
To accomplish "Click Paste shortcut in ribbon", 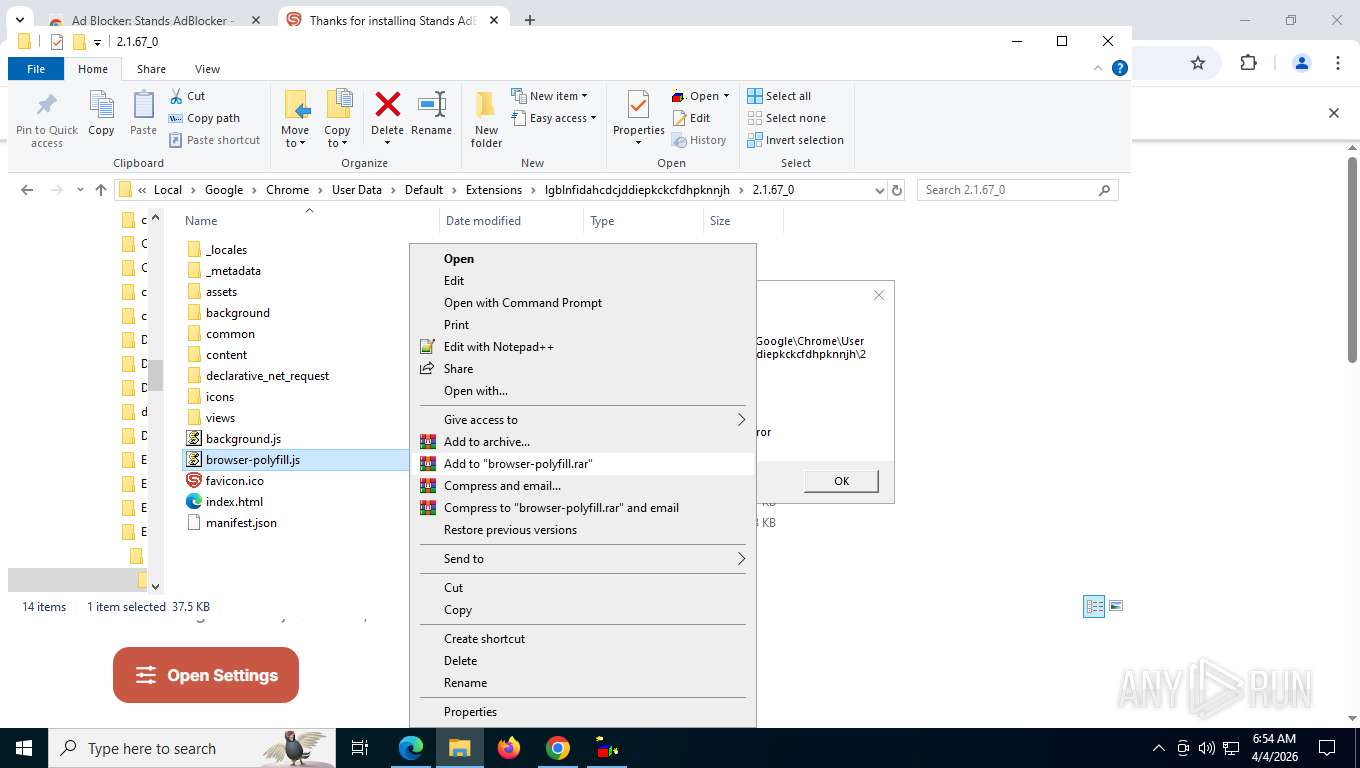I will (x=214, y=140).
